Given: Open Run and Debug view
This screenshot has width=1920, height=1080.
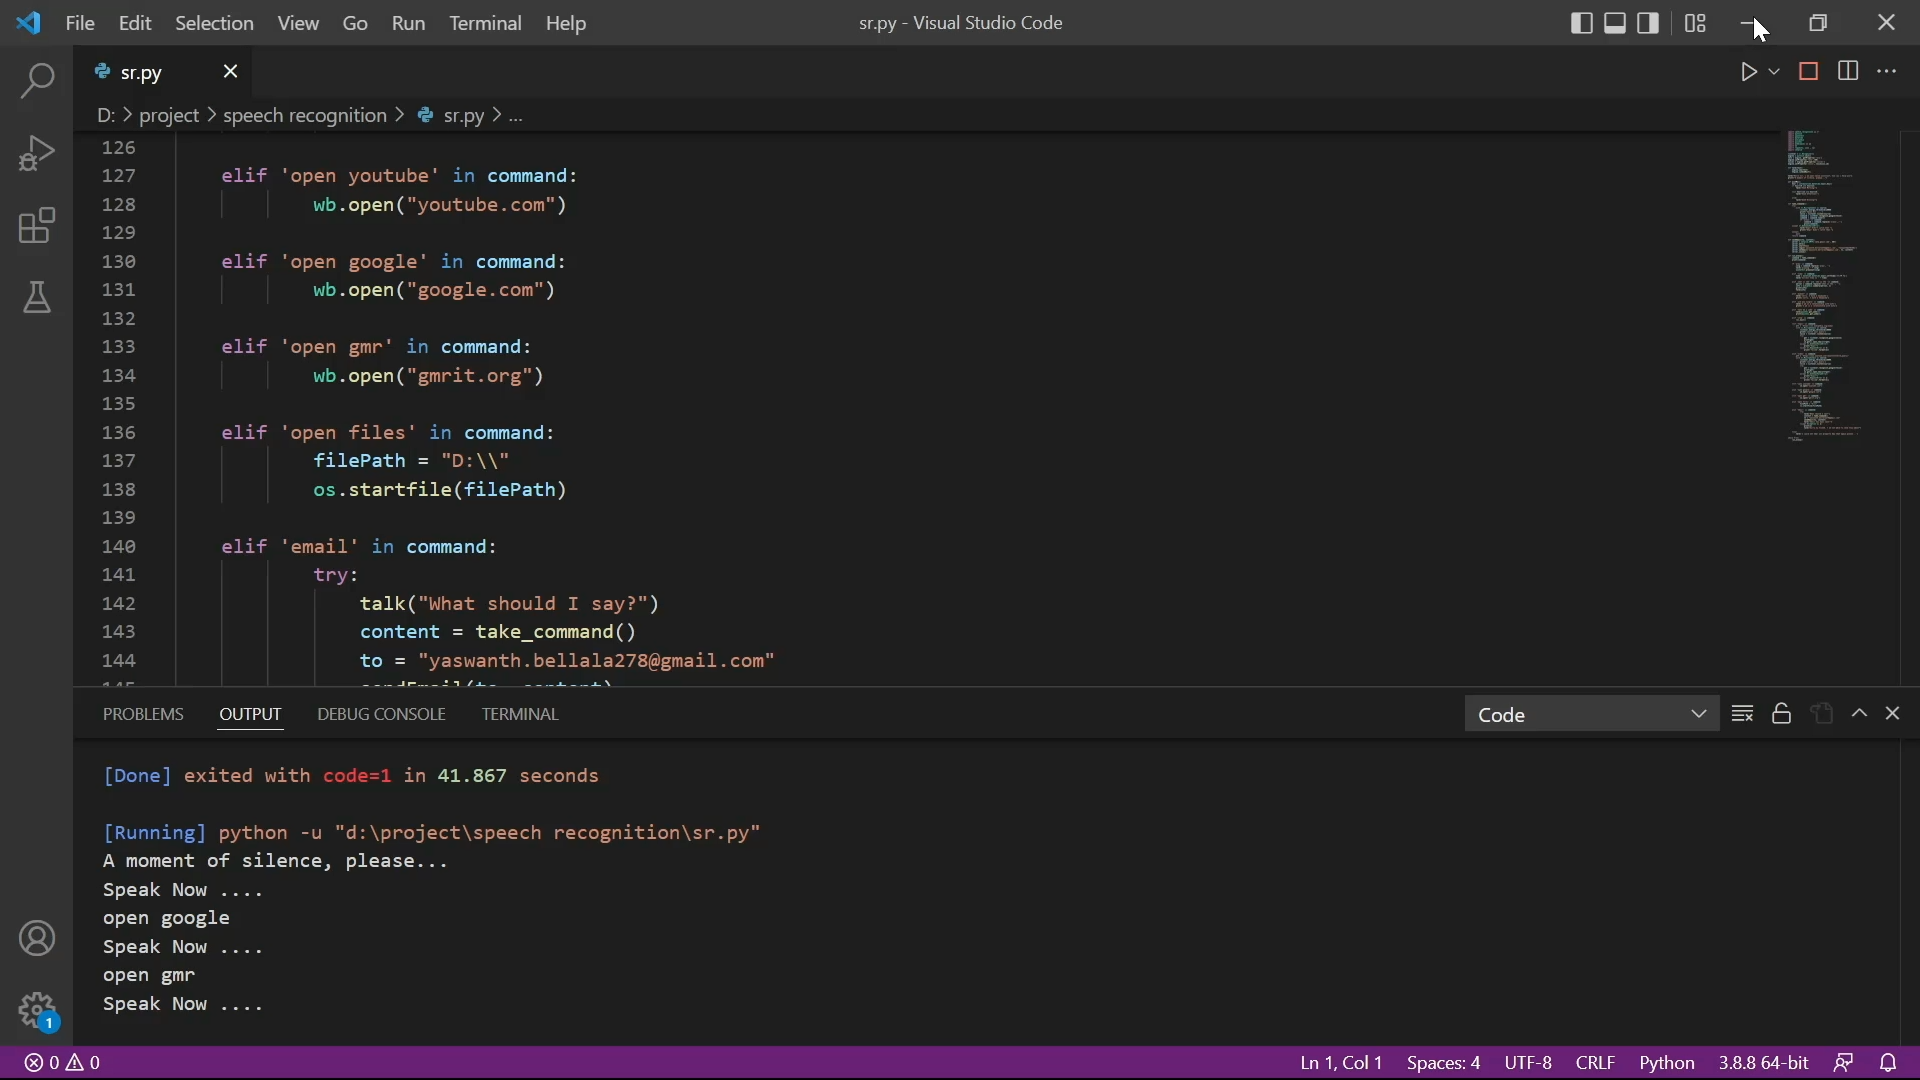Looking at the screenshot, I should point(37,154).
